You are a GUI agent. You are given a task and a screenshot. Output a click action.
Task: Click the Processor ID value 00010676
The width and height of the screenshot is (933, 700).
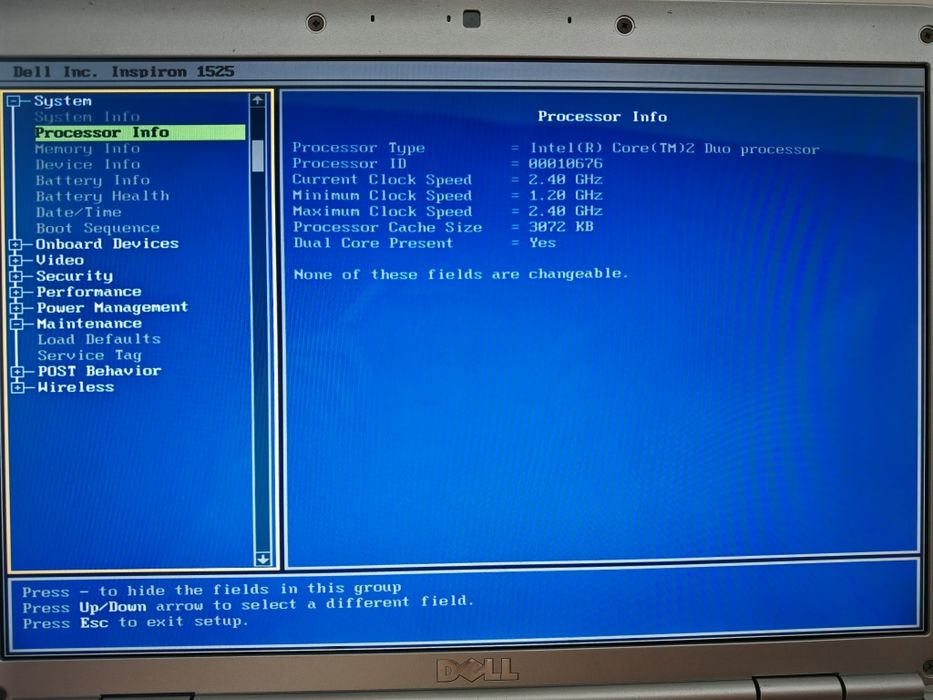point(565,164)
